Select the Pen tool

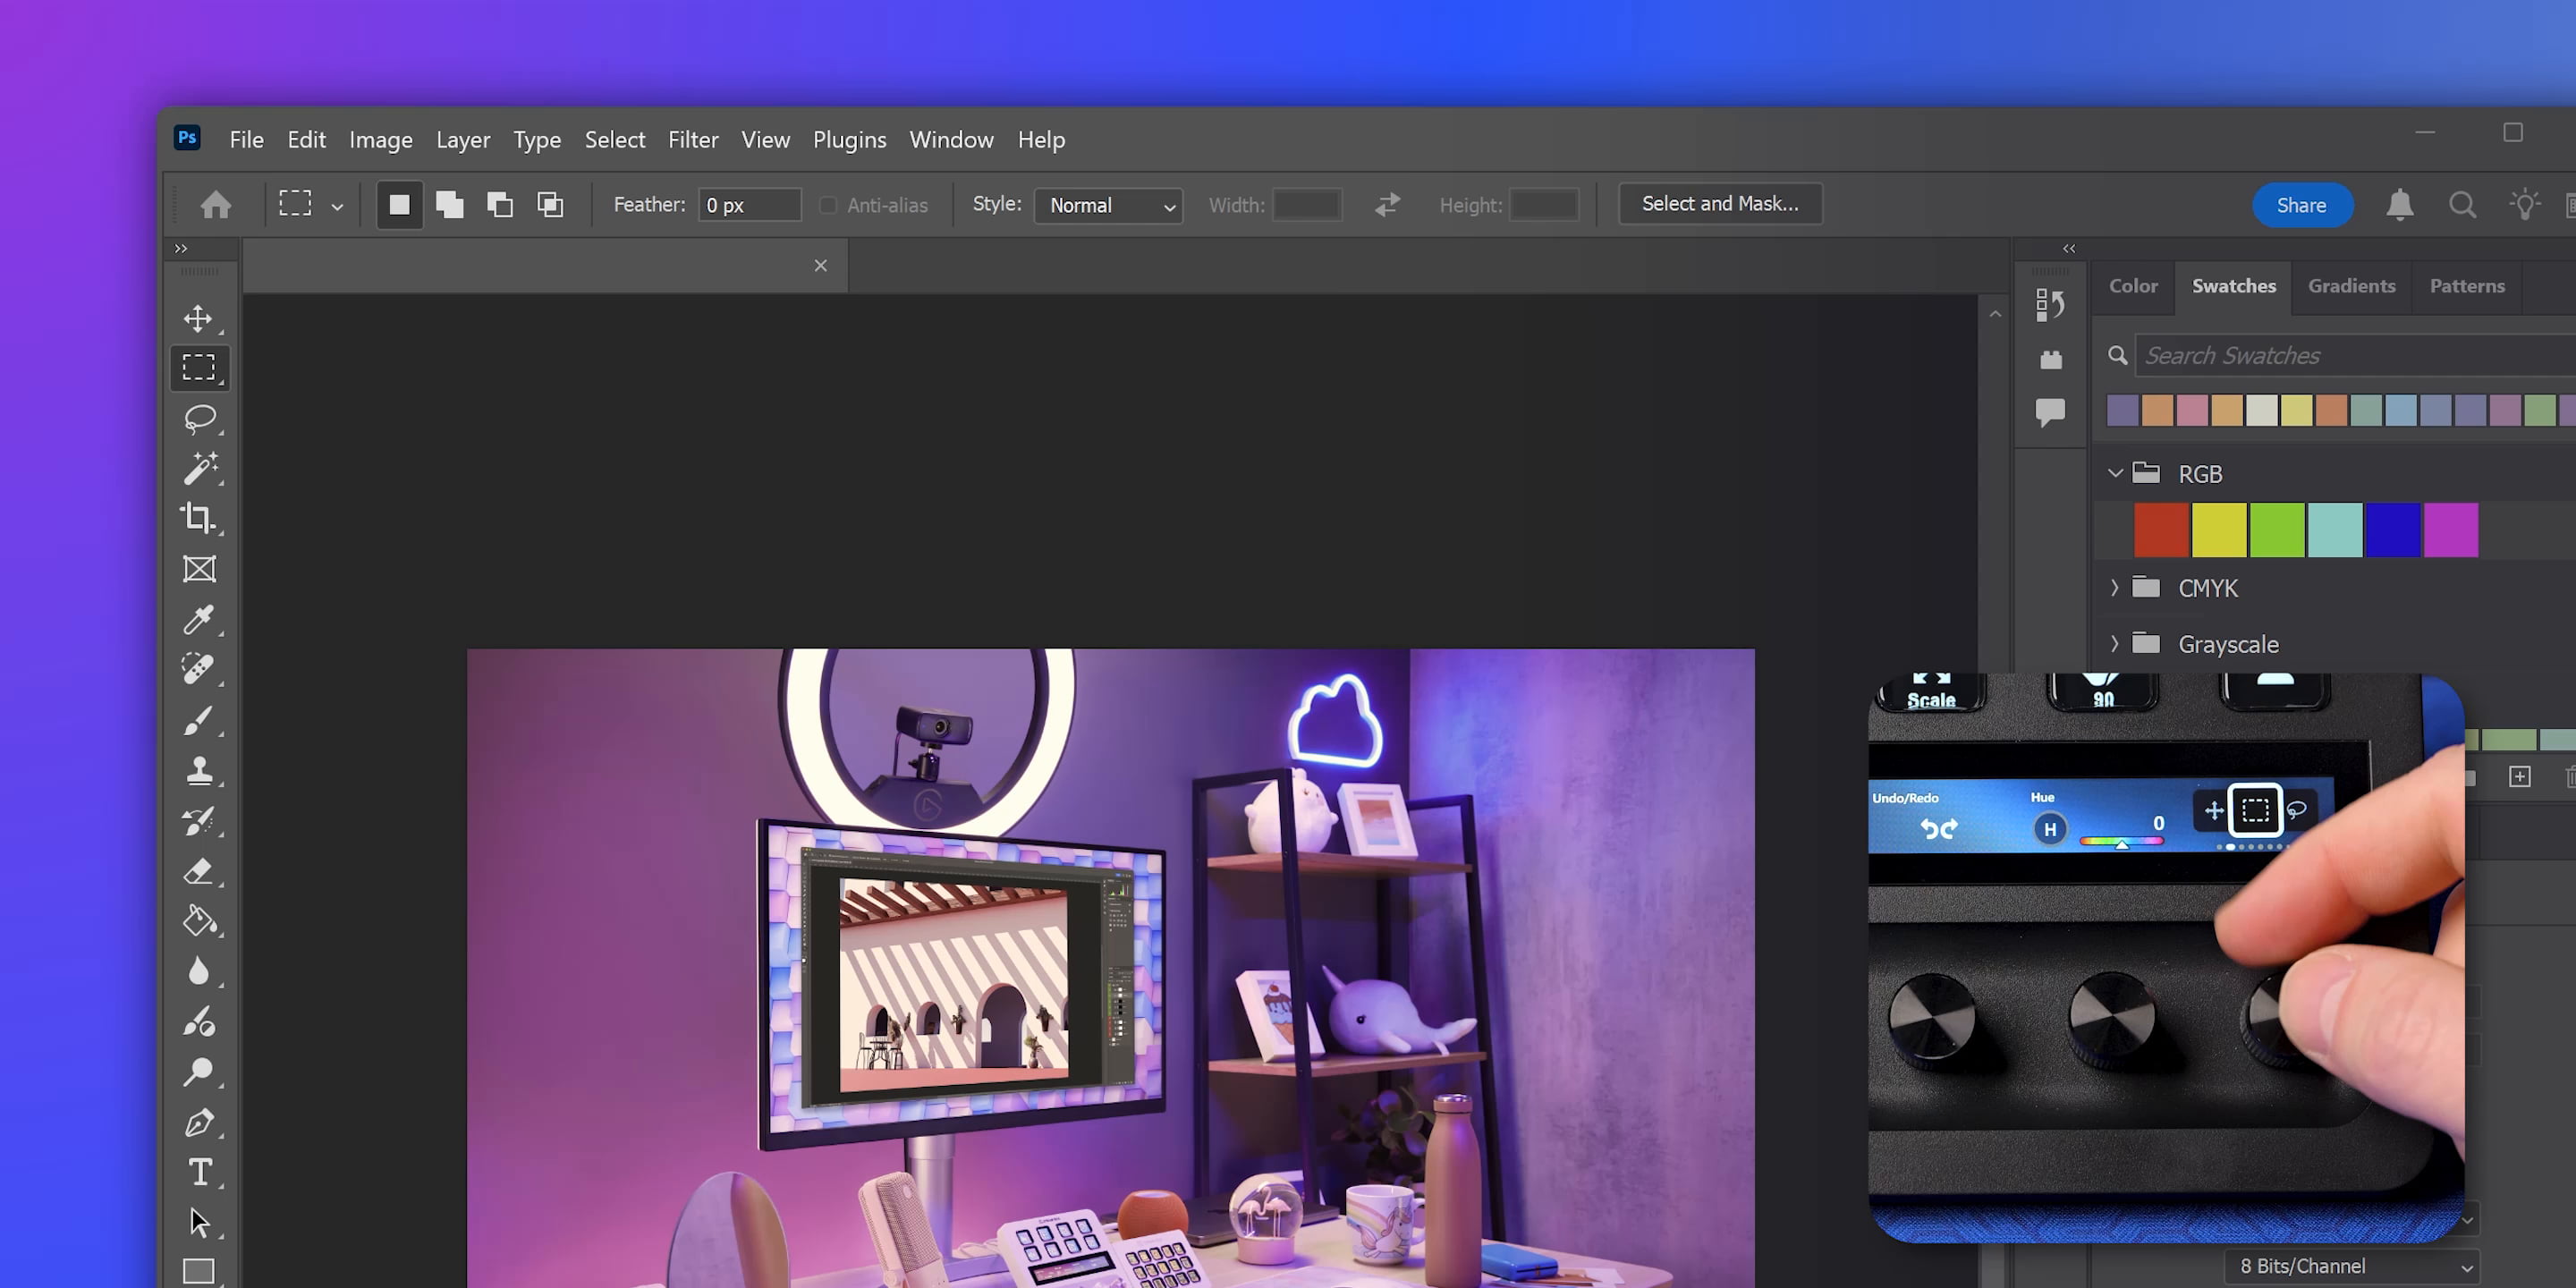[x=199, y=1122]
